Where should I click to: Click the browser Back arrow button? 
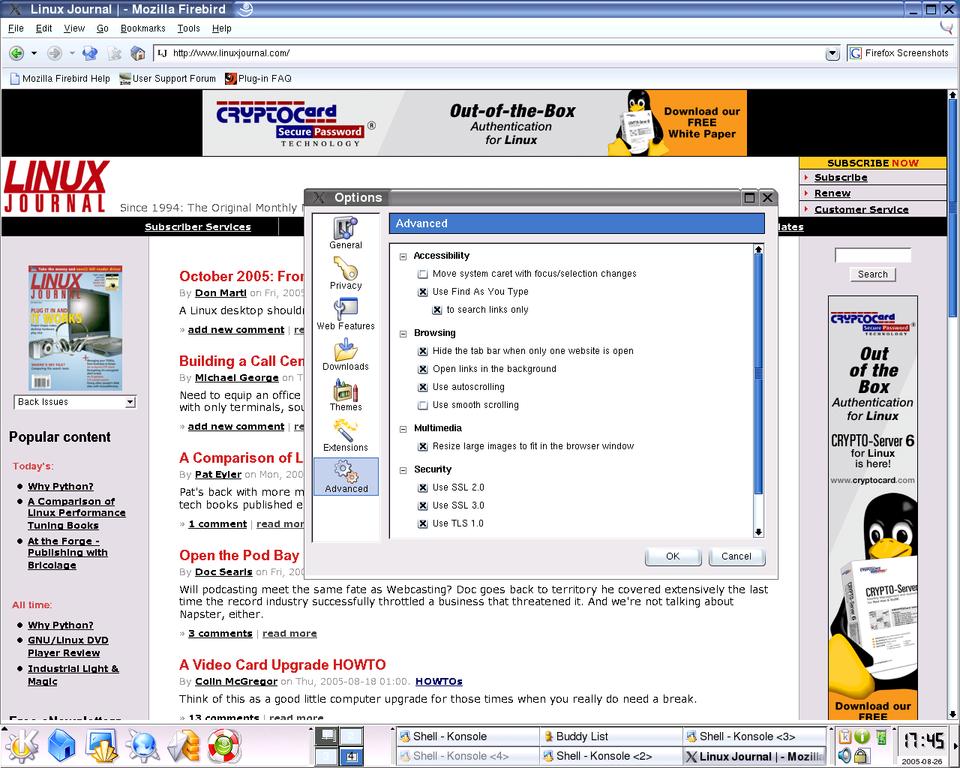[x=17, y=53]
